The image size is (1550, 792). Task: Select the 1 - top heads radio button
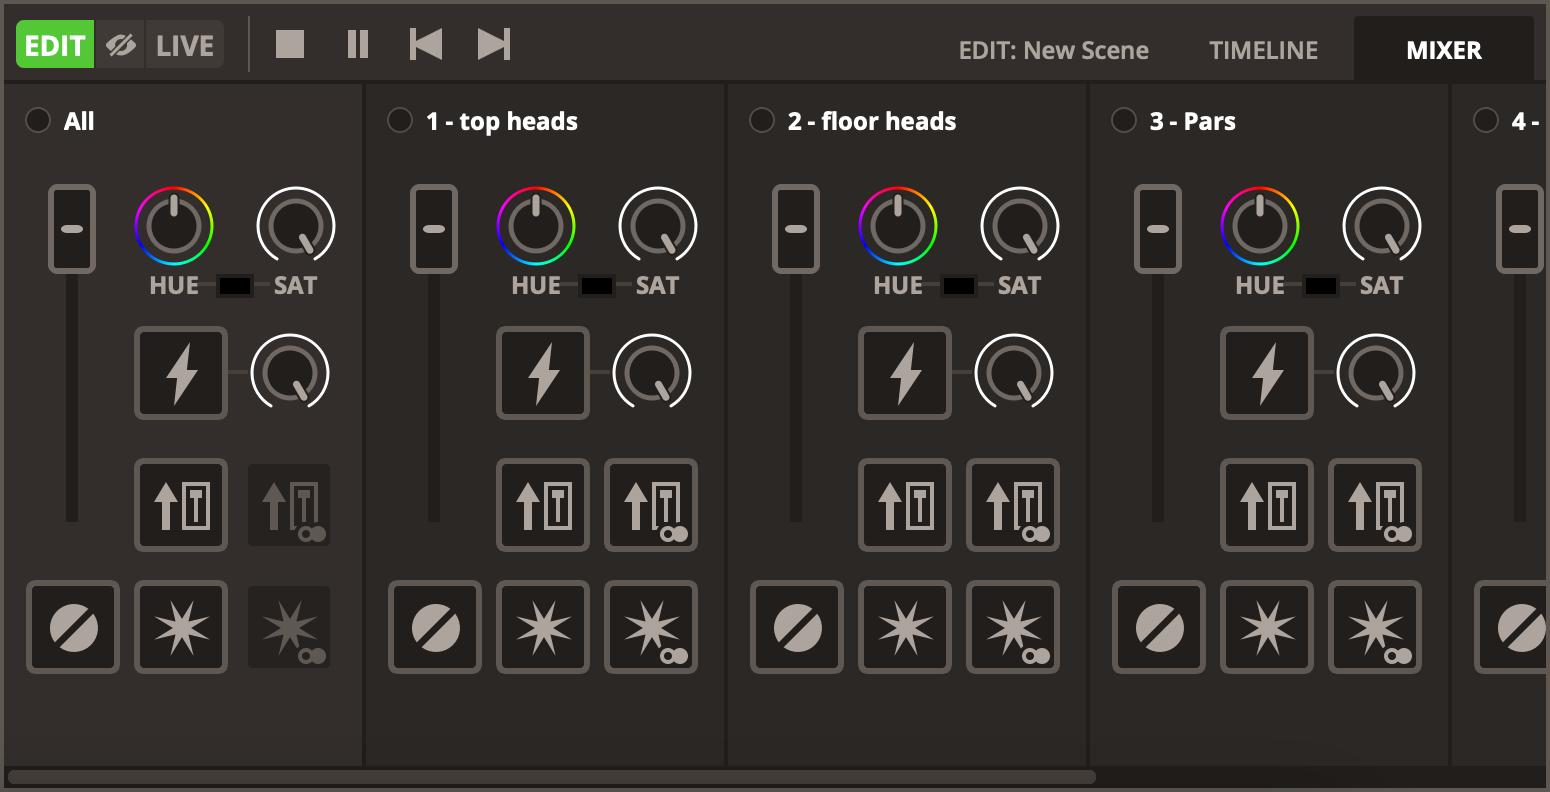[400, 121]
